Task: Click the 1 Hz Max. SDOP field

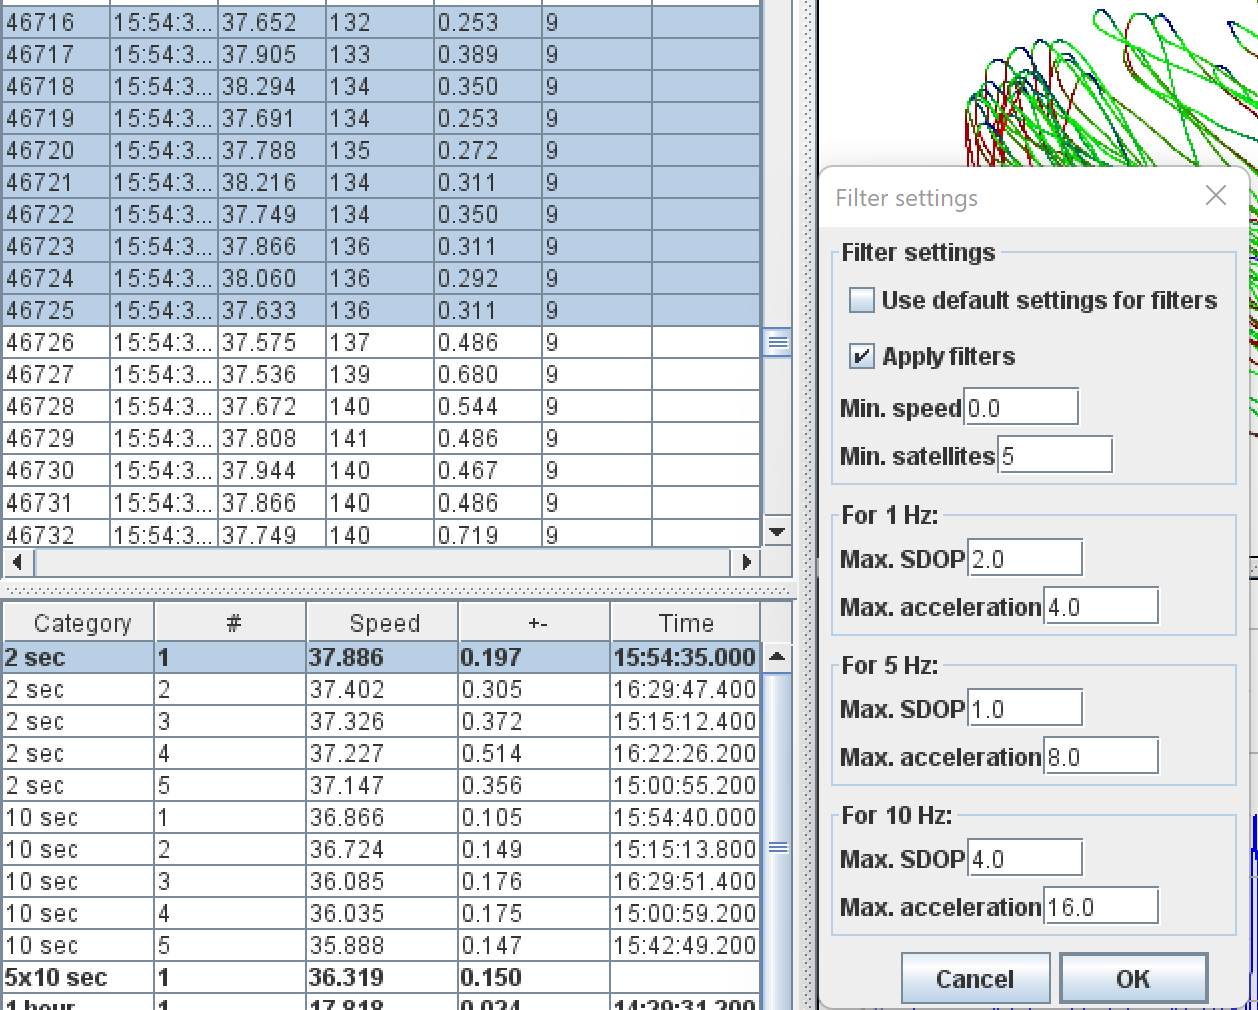Action: [x=1024, y=559]
